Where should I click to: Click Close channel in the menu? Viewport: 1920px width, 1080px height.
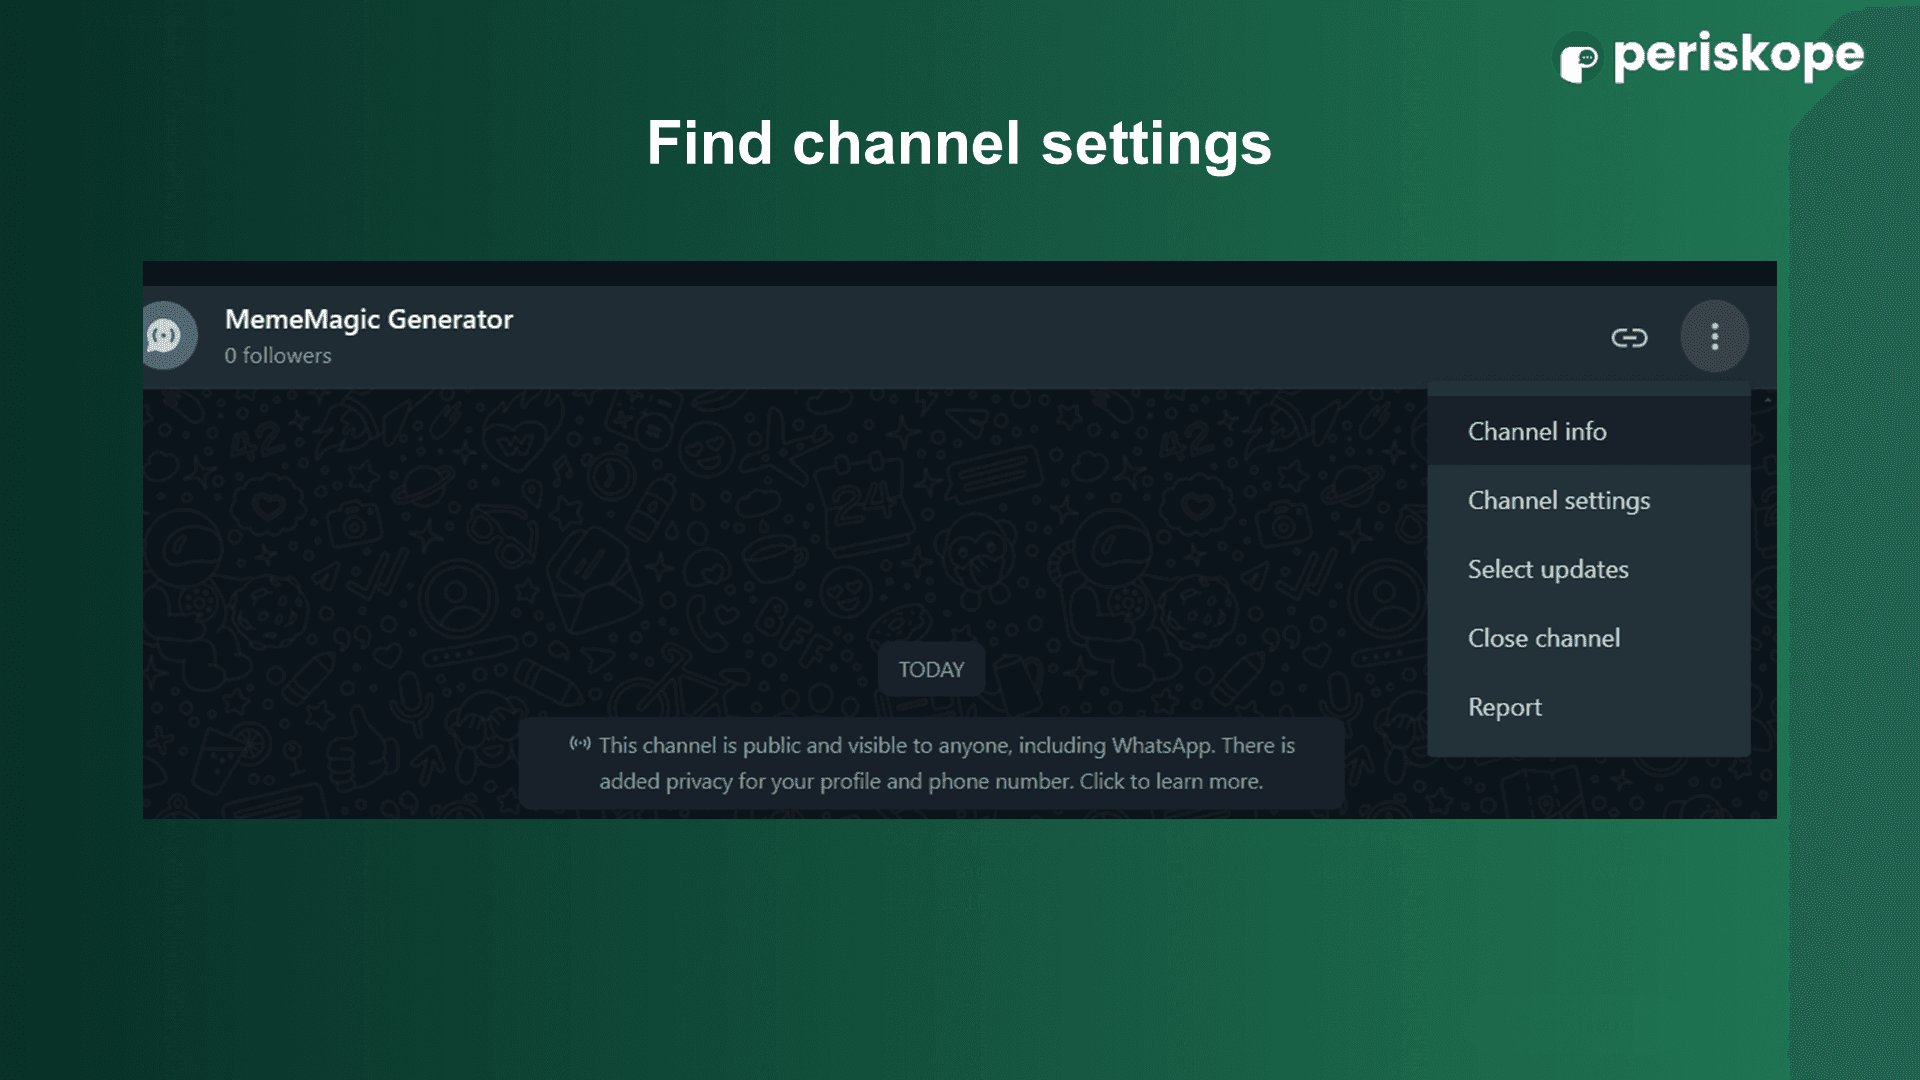(1543, 638)
